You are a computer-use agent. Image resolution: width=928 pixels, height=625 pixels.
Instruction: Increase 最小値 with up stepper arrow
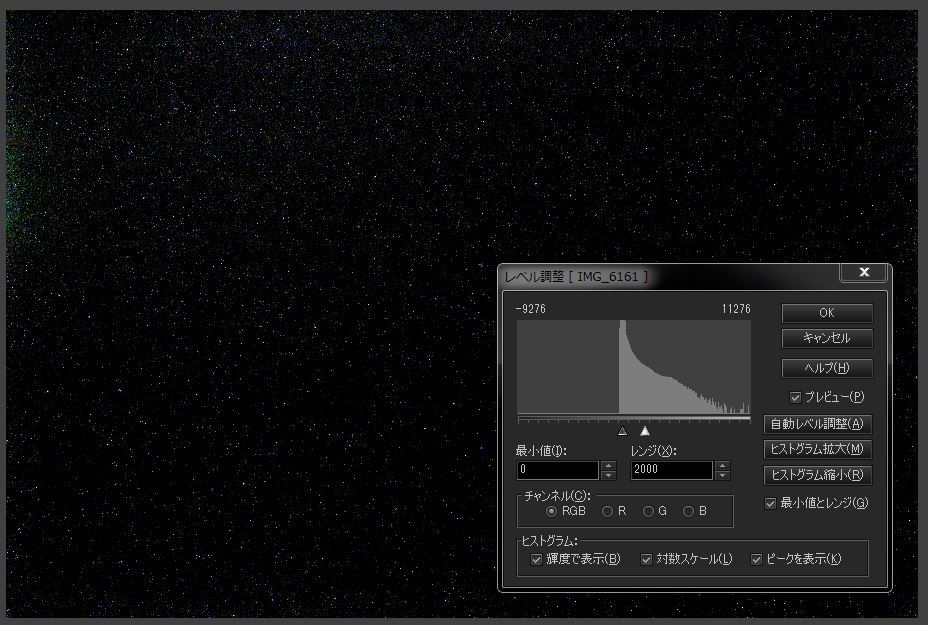pyautogui.click(x=608, y=466)
